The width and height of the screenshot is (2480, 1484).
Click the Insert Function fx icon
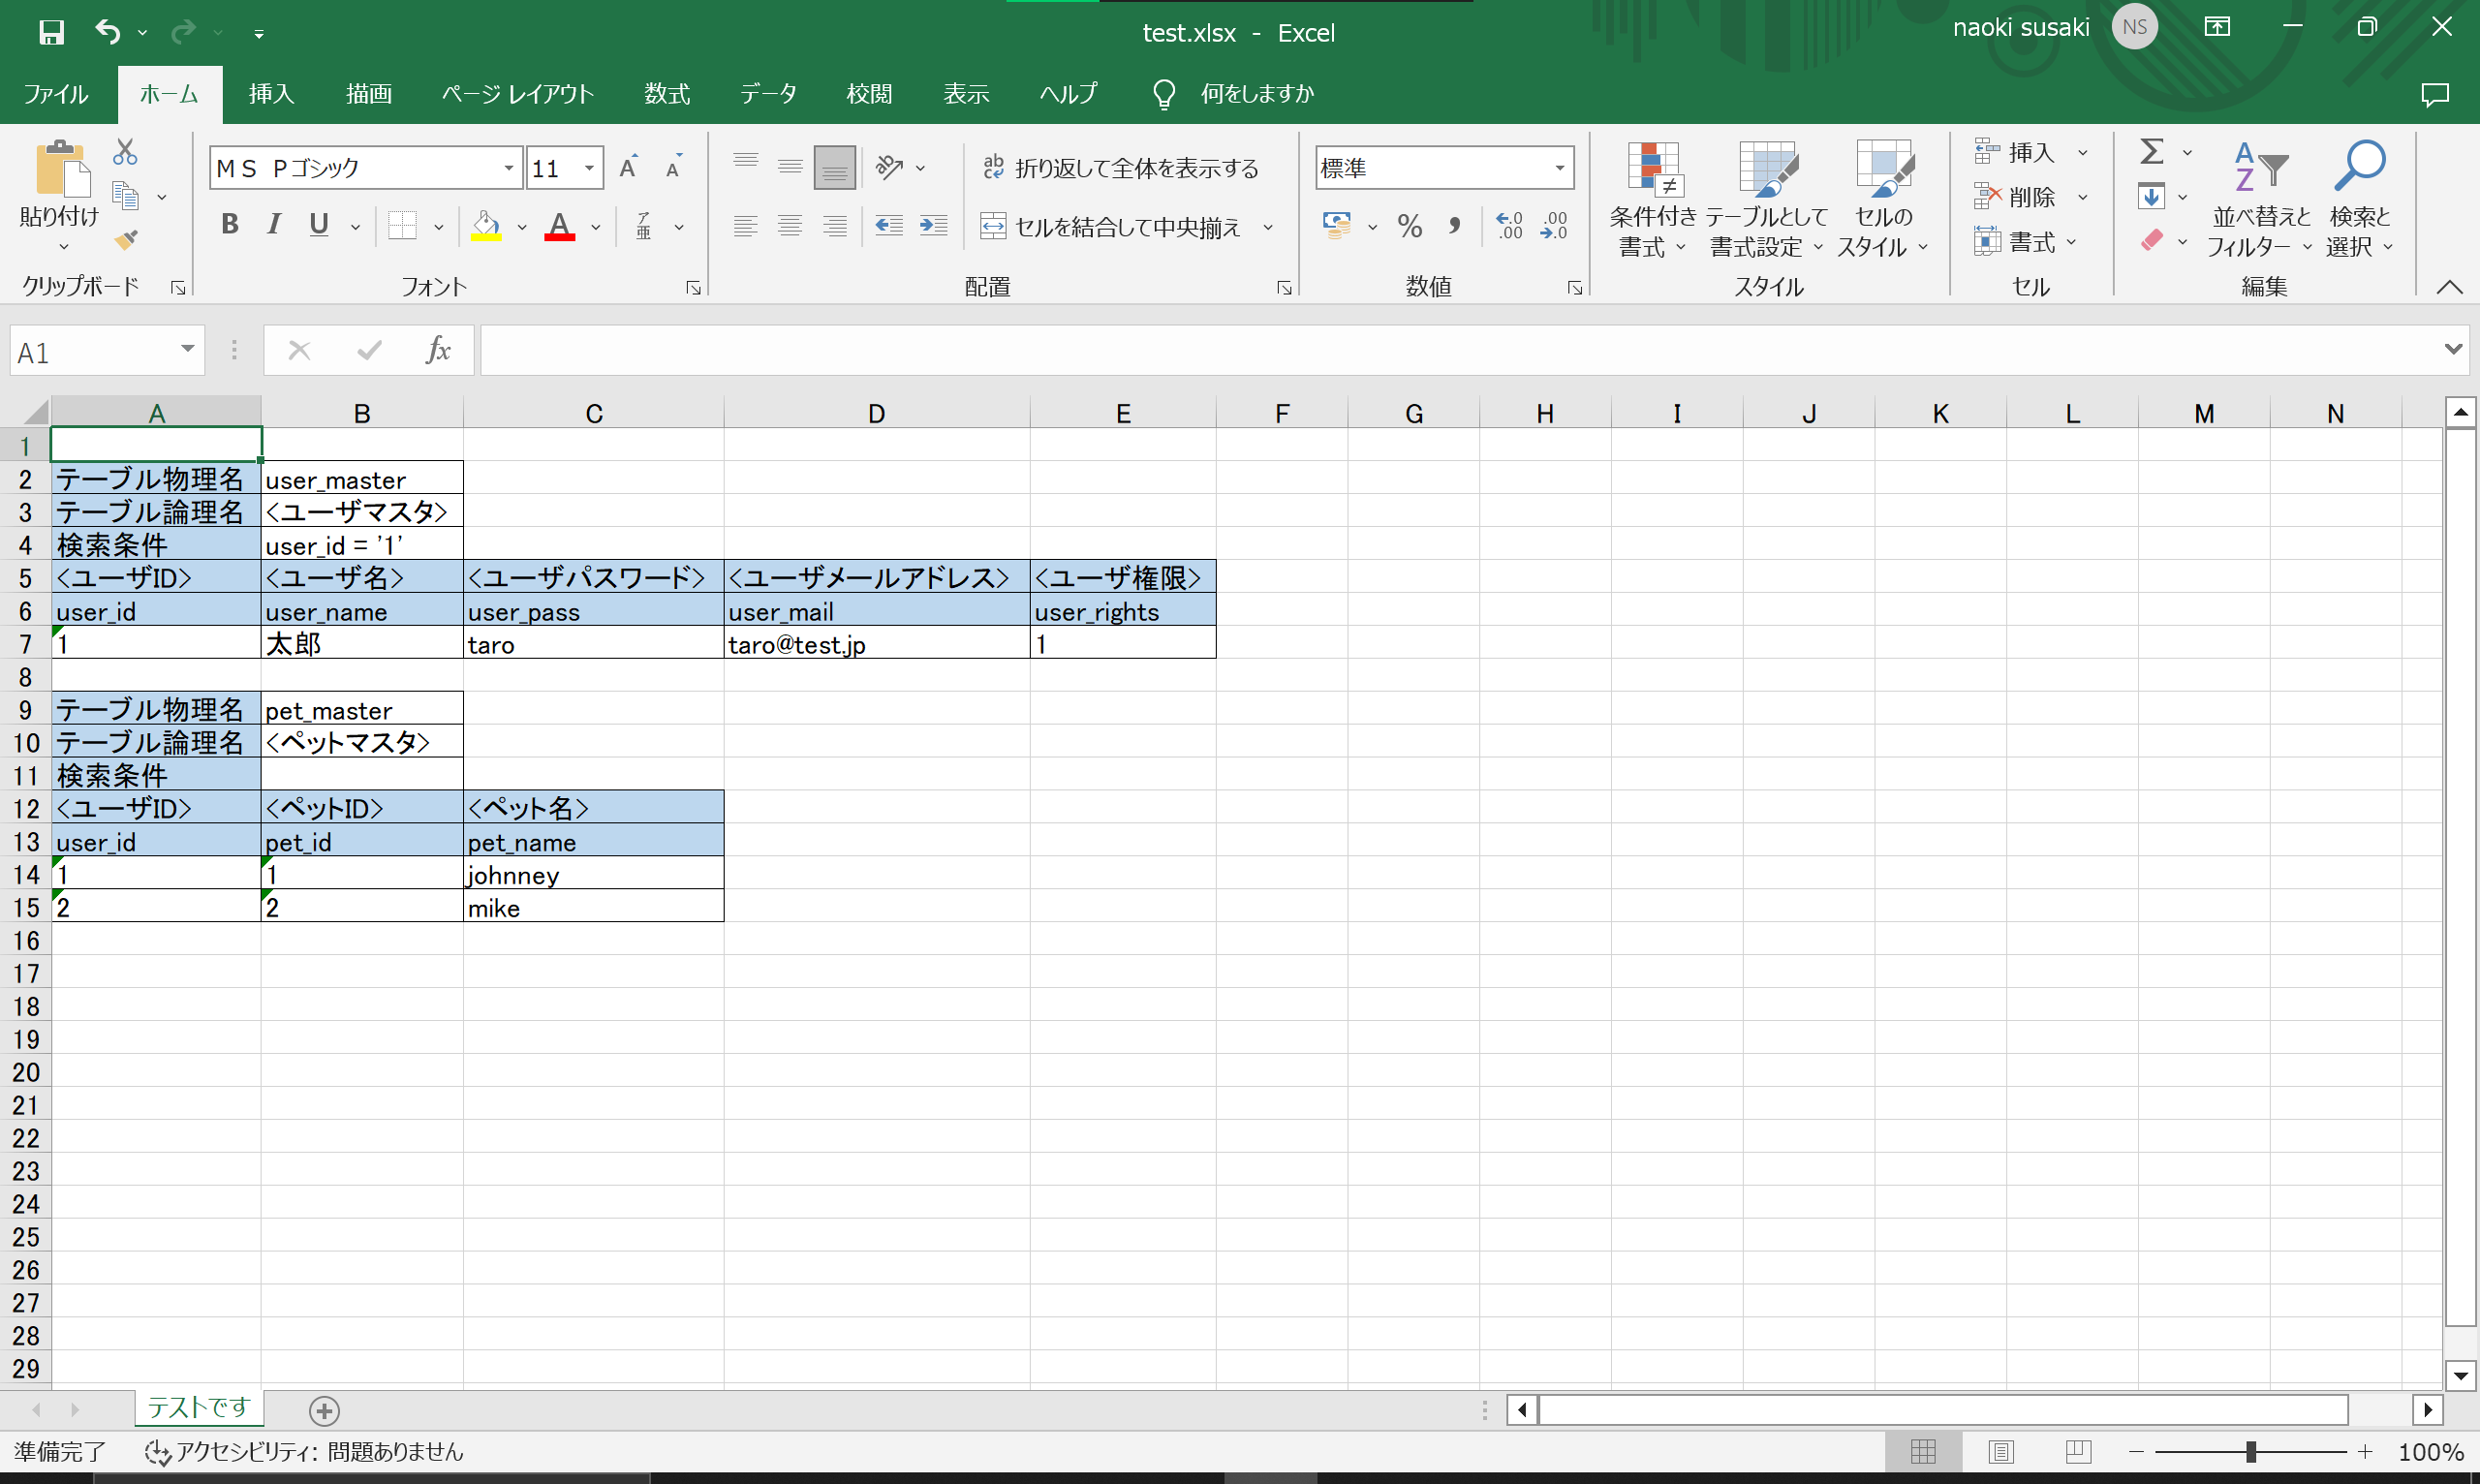click(438, 350)
